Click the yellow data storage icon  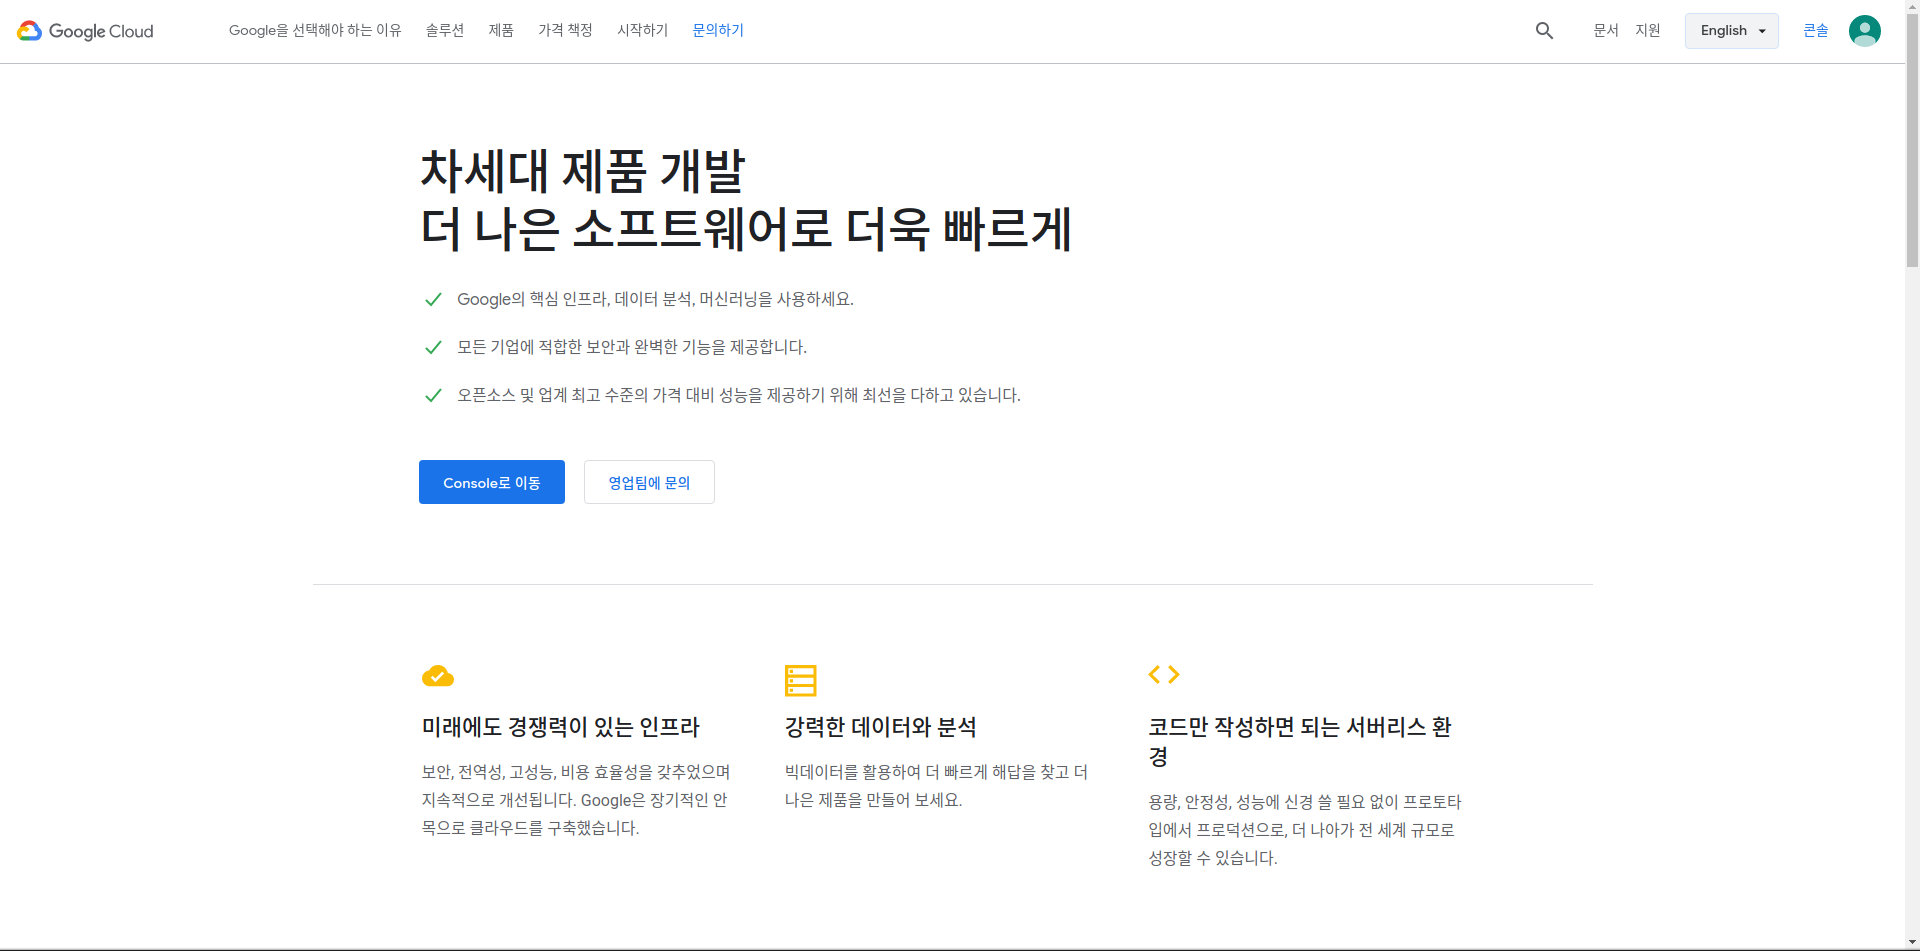pyautogui.click(x=801, y=680)
